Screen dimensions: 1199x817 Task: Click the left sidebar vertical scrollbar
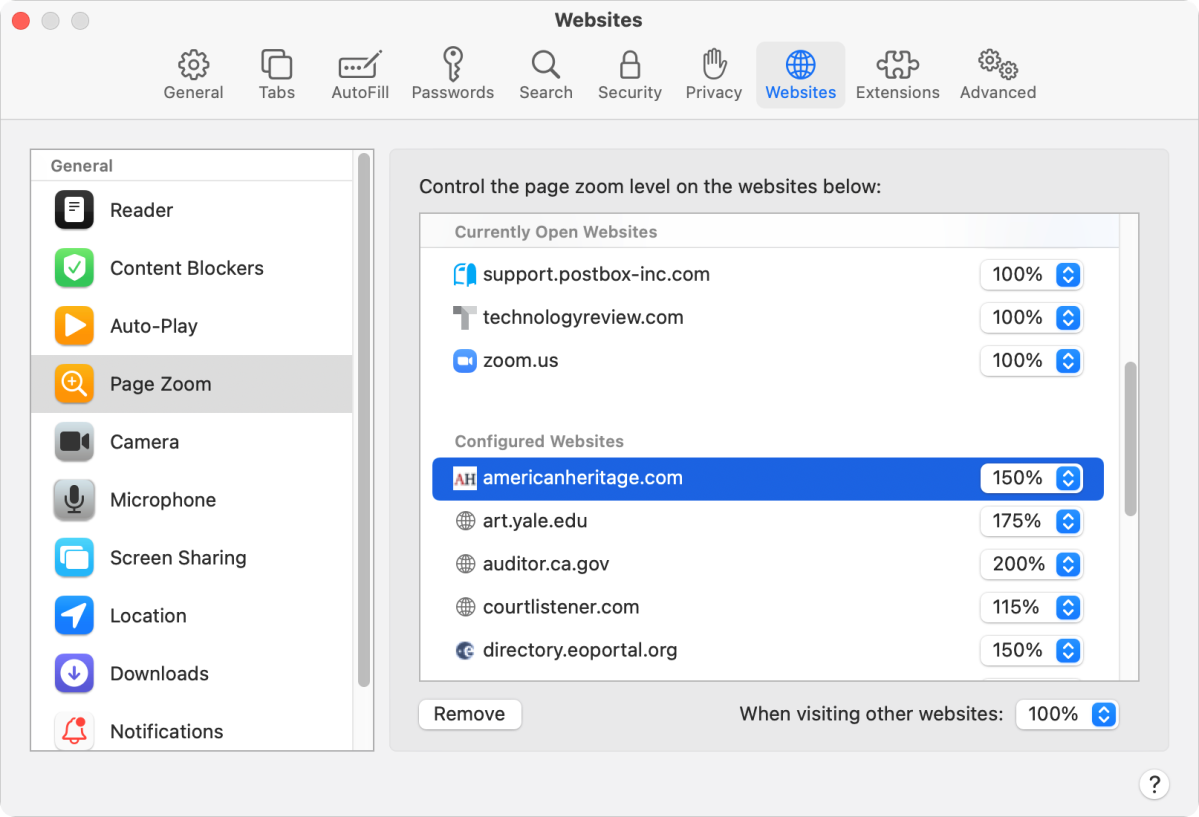364,419
